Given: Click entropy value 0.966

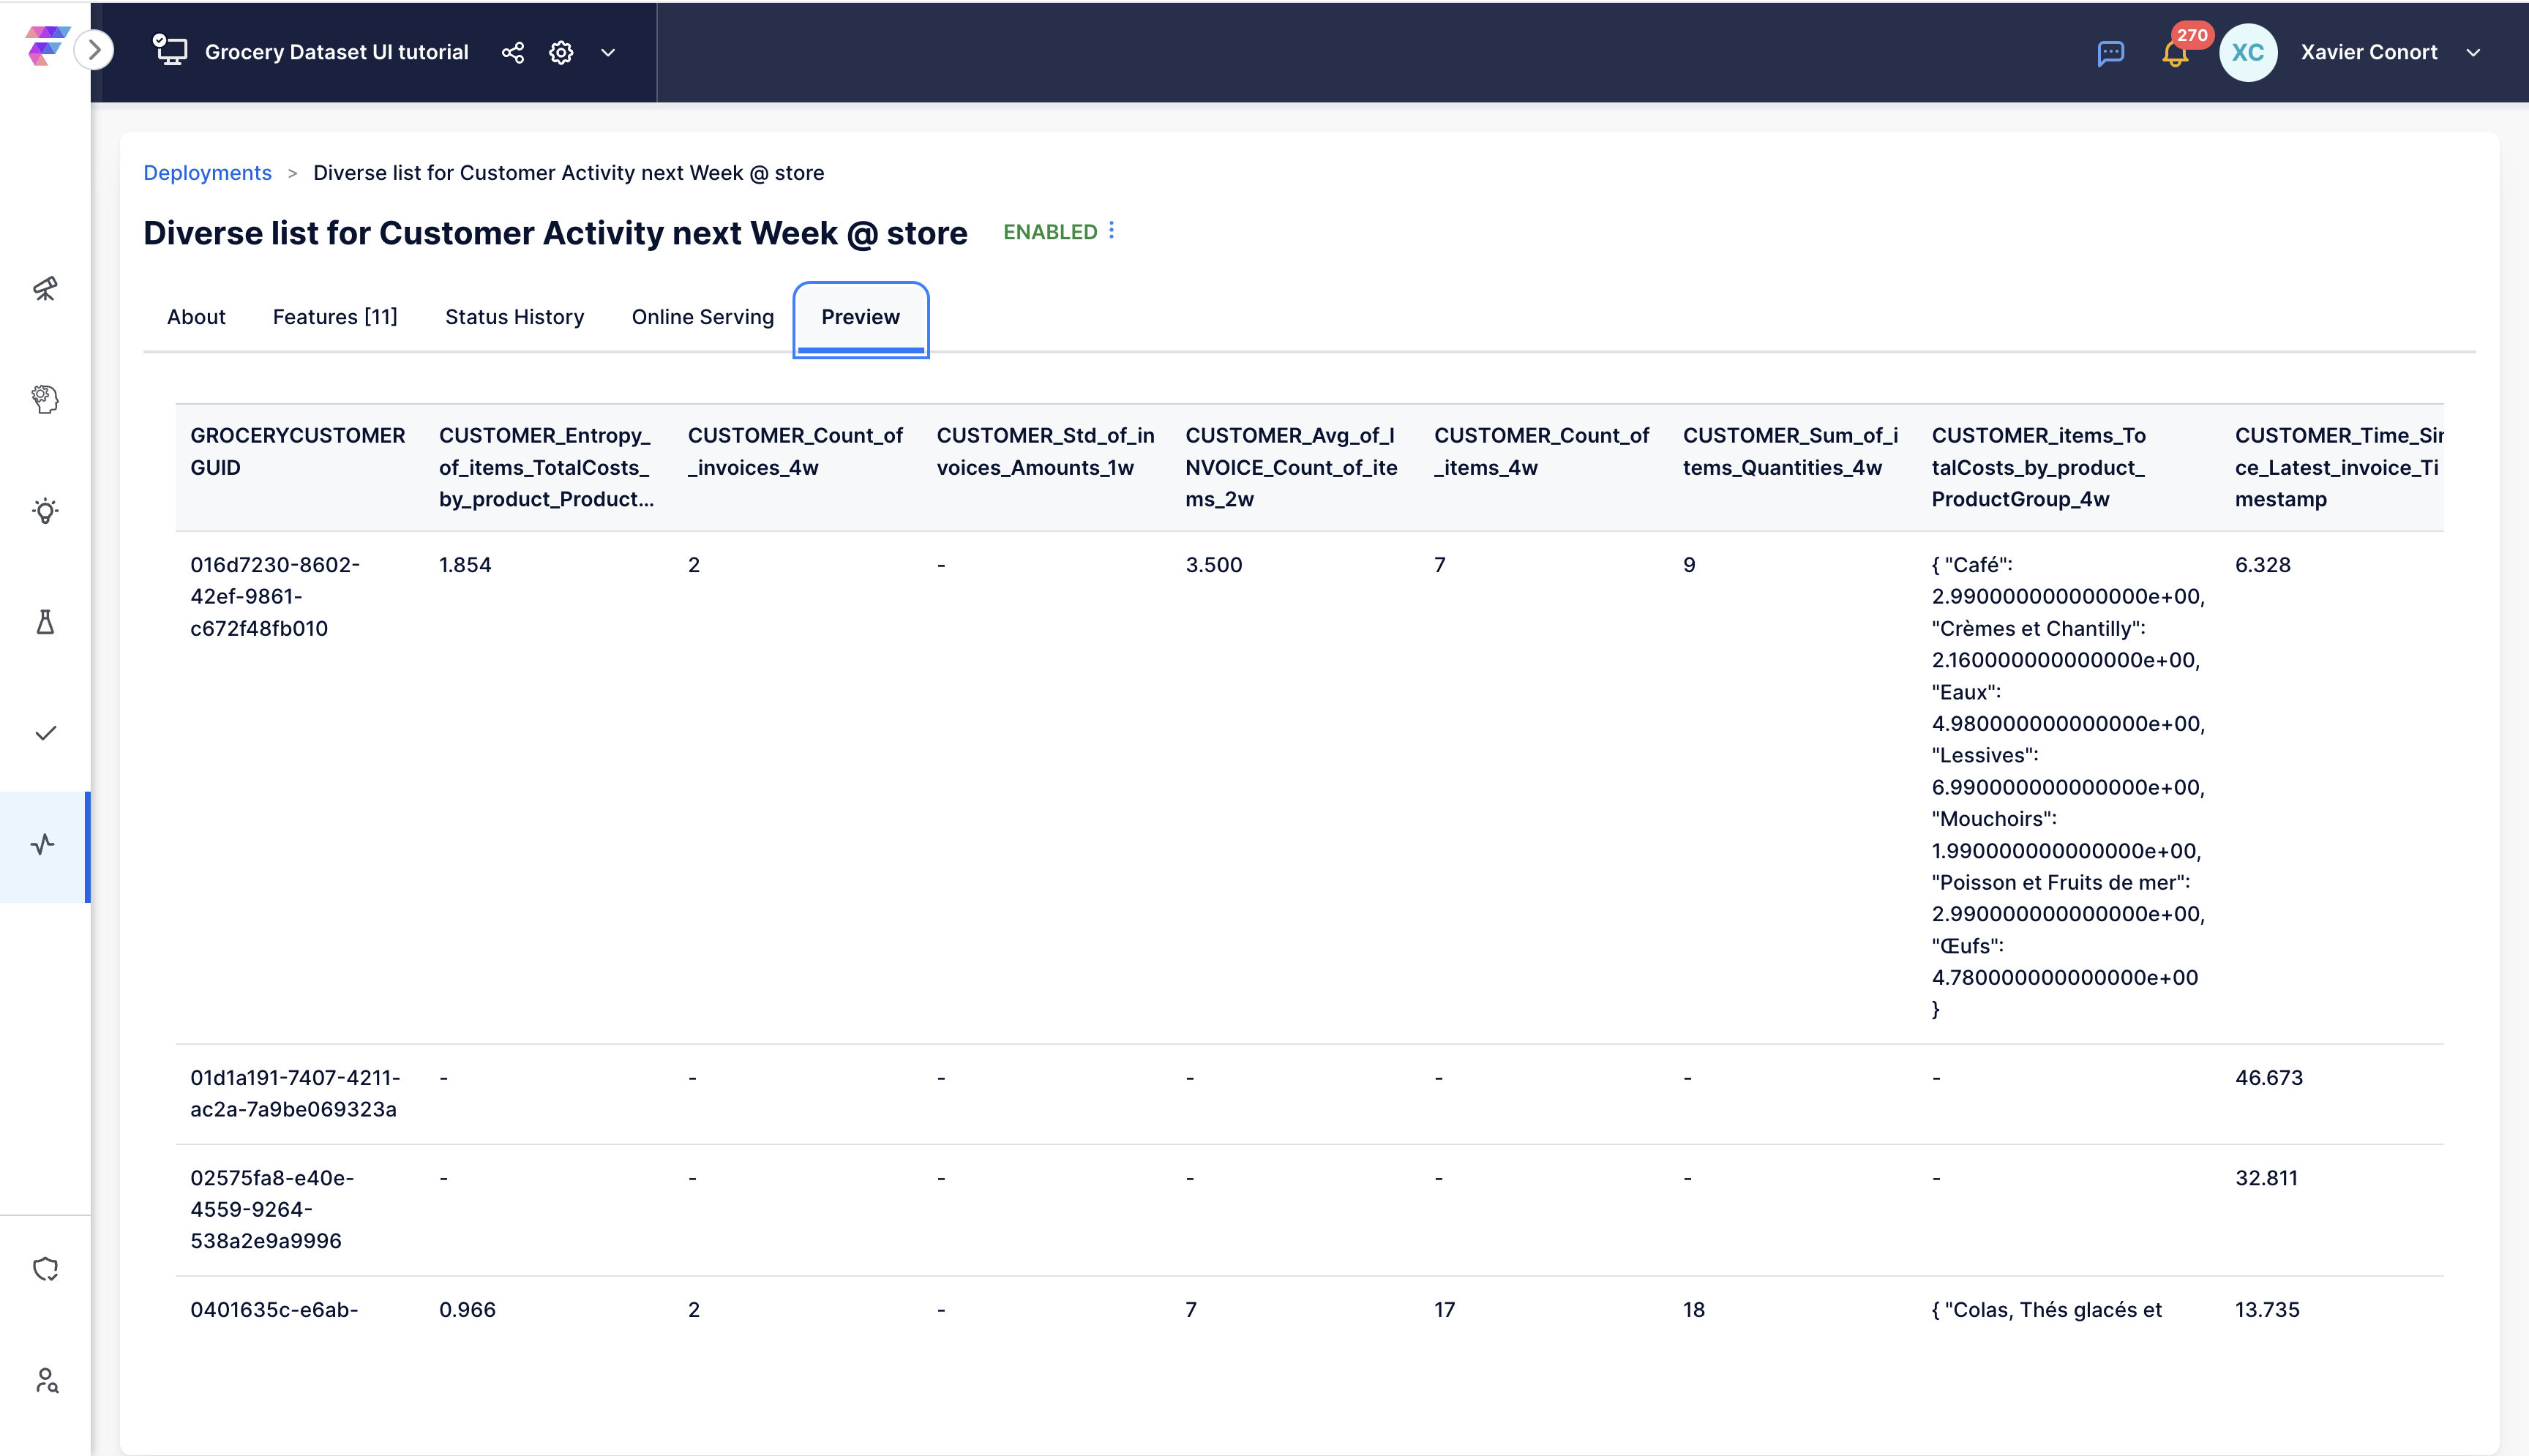Looking at the screenshot, I should 467,1310.
